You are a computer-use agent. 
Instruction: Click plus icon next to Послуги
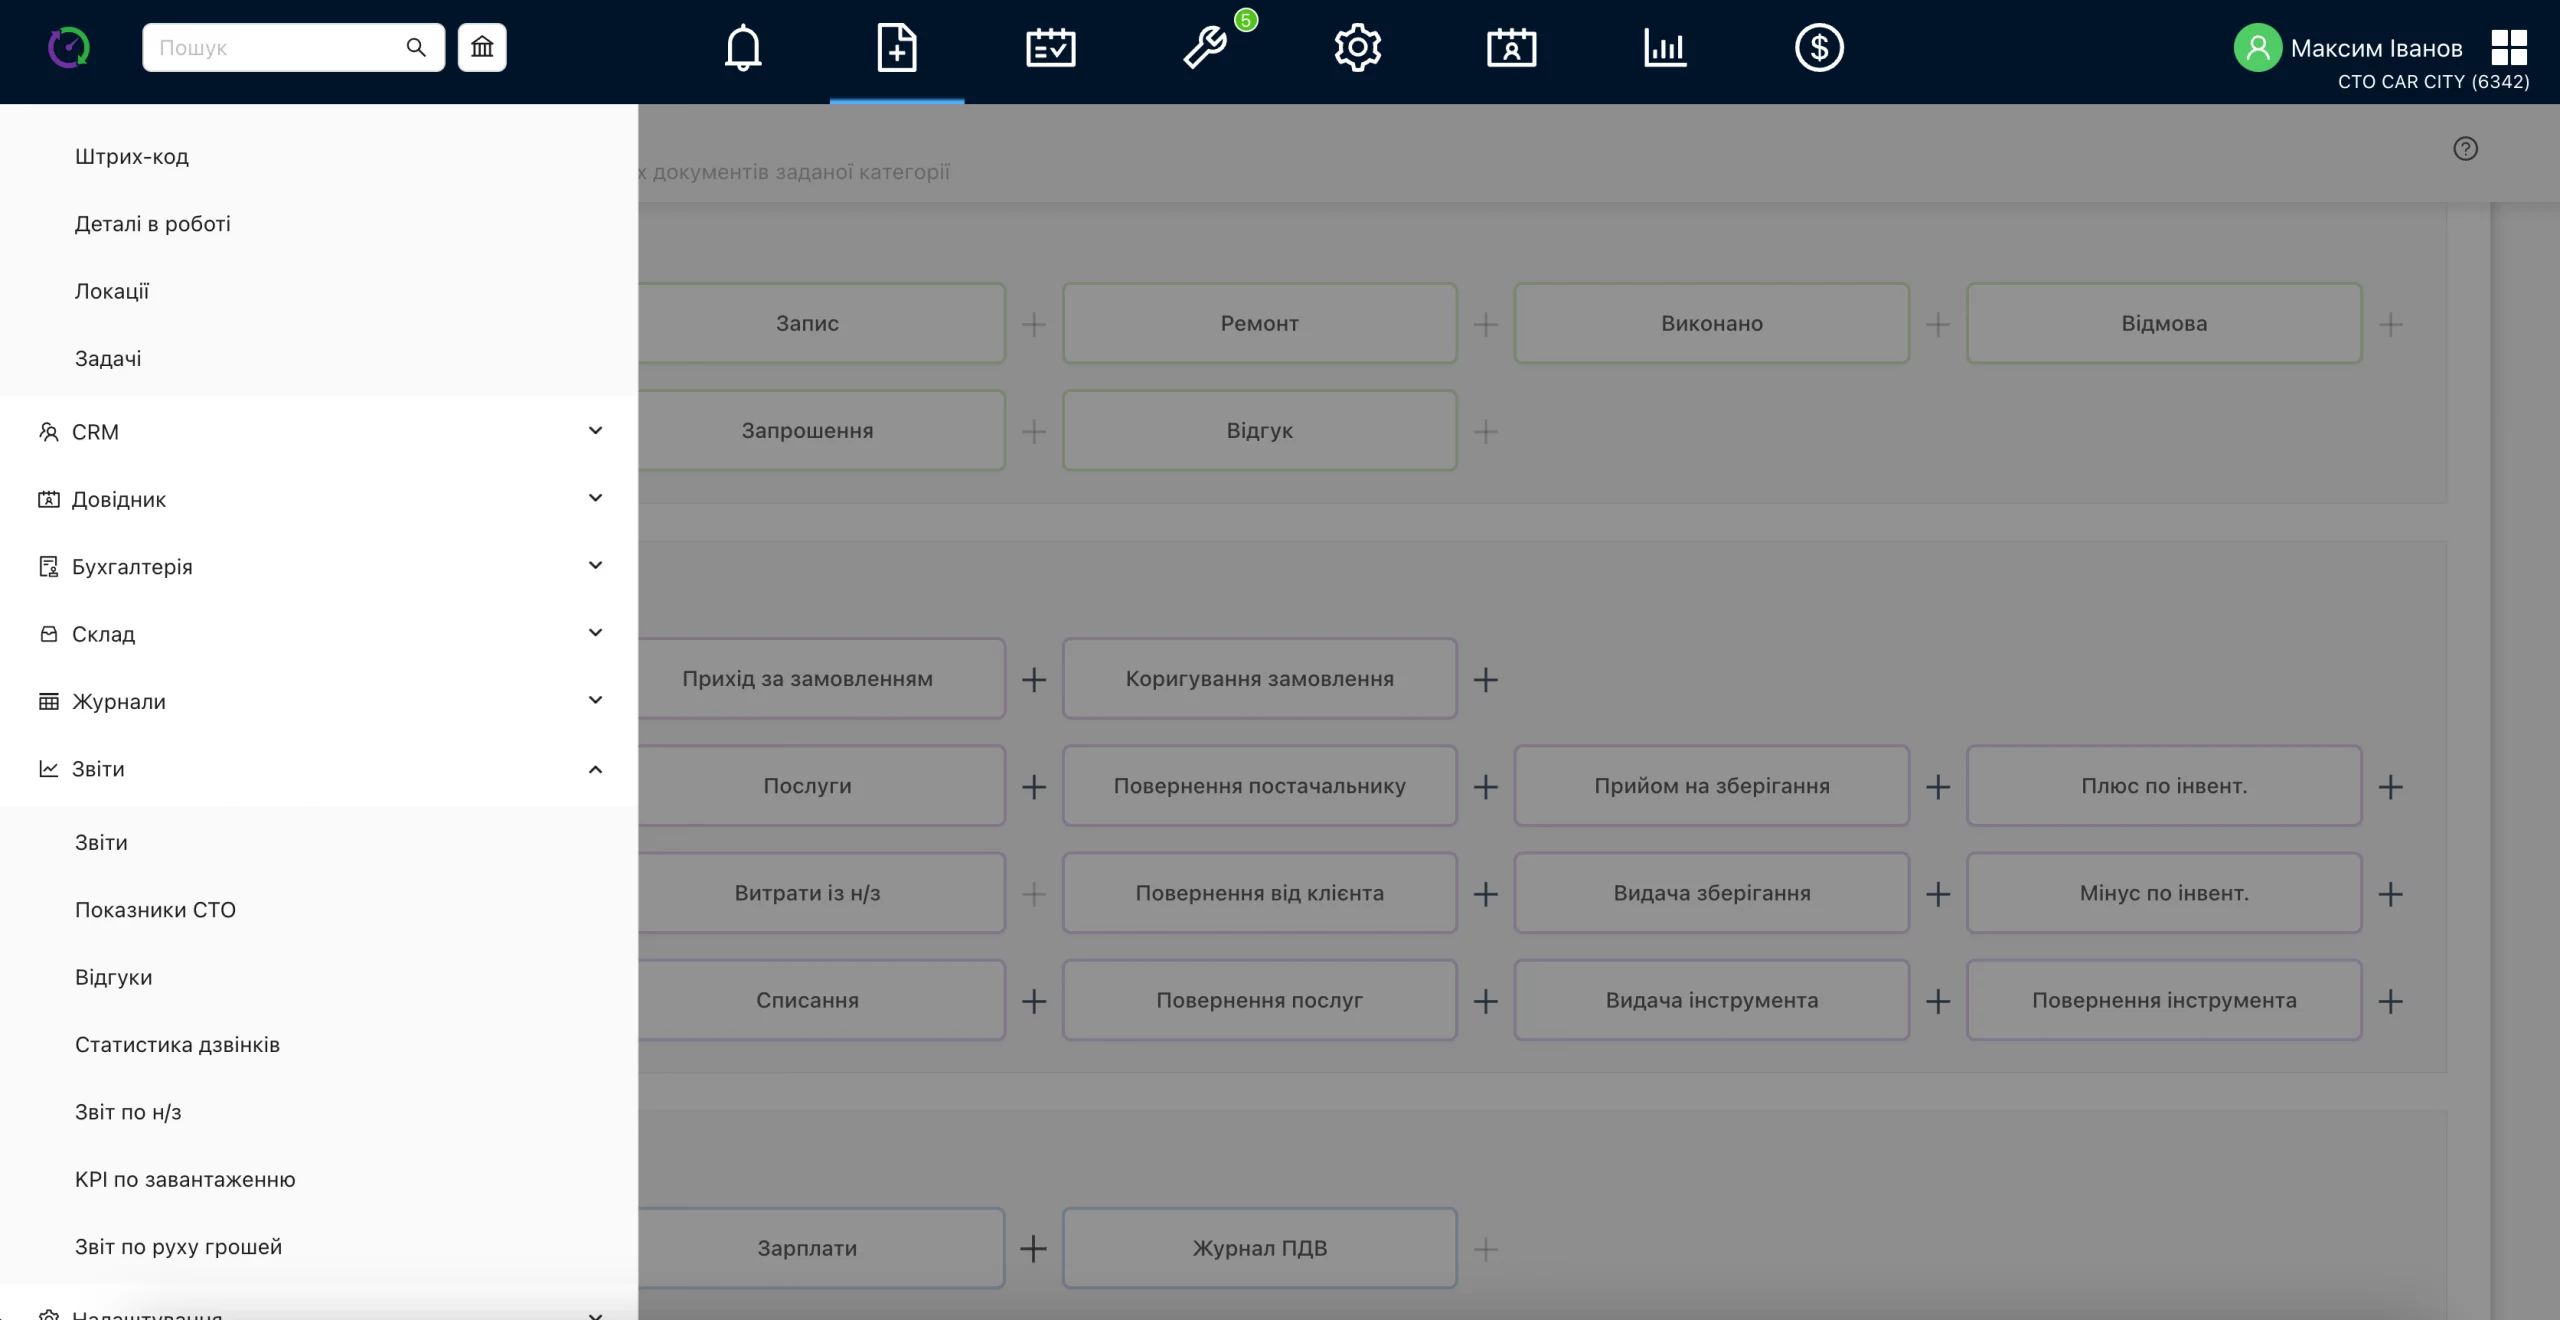1034,787
